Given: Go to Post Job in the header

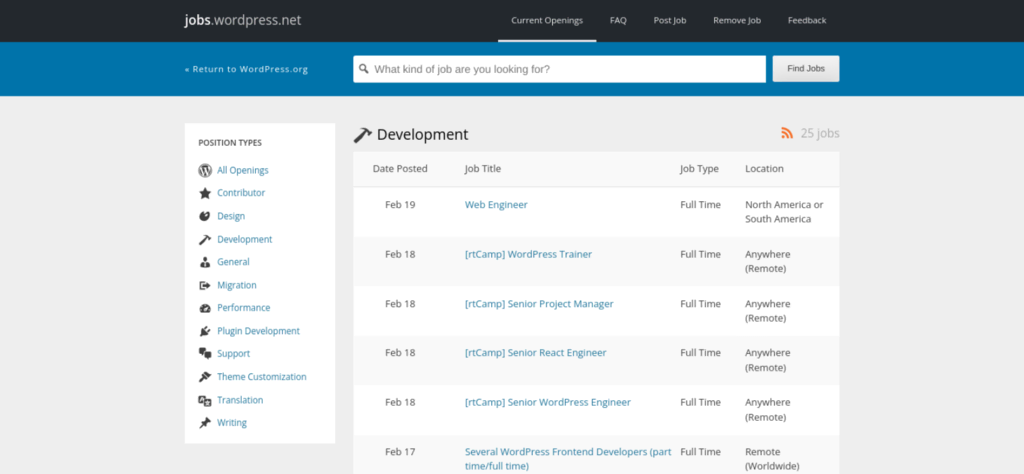Looking at the screenshot, I should point(669,20).
